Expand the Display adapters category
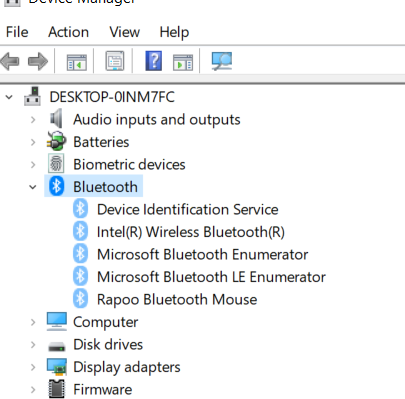 [33, 367]
